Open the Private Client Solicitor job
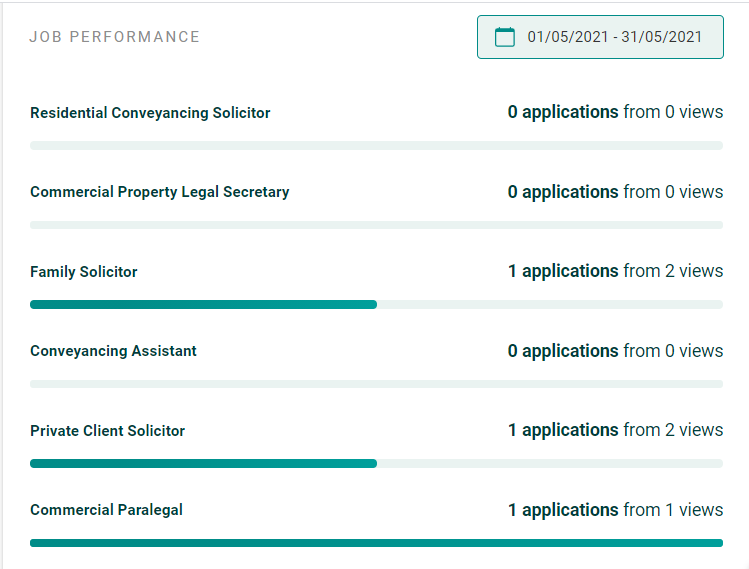Screen dimensions: 749x569 tap(107, 431)
